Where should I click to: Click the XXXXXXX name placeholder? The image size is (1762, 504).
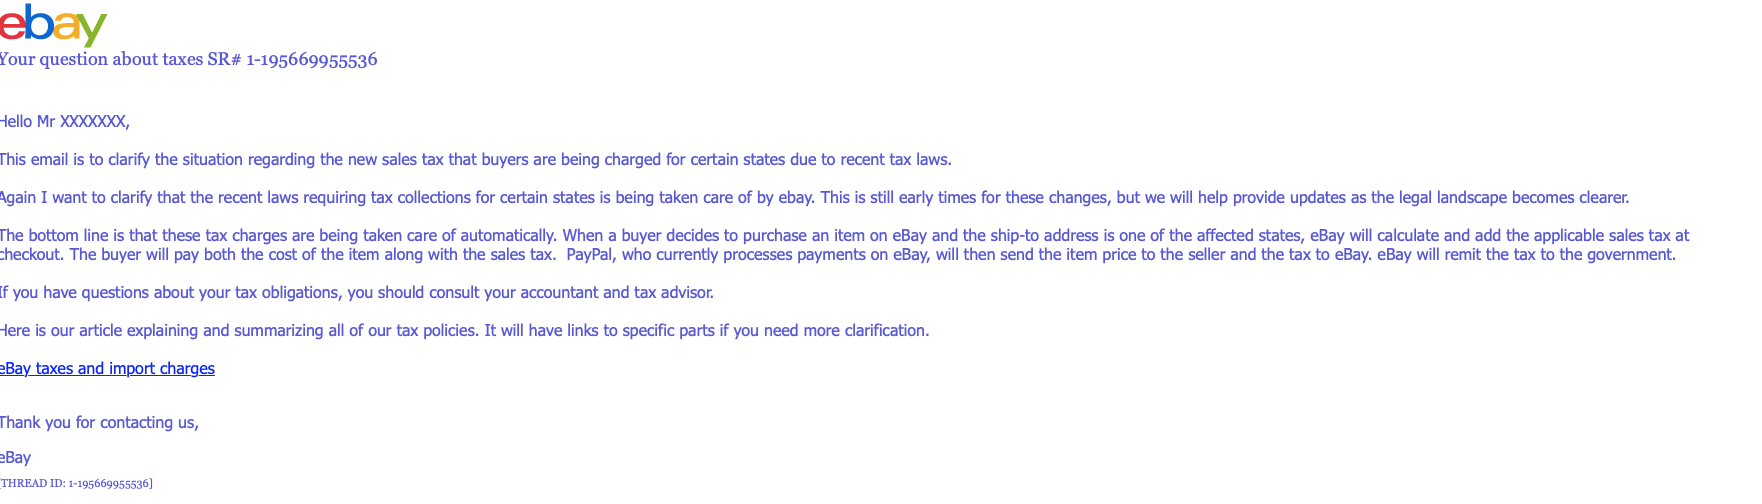point(94,122)
